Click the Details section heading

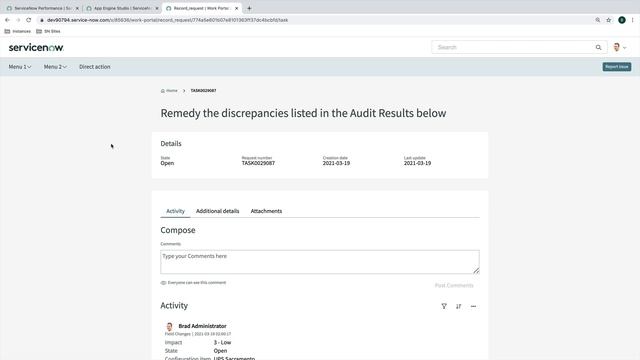pyautogui.click(x=171, y=144)
